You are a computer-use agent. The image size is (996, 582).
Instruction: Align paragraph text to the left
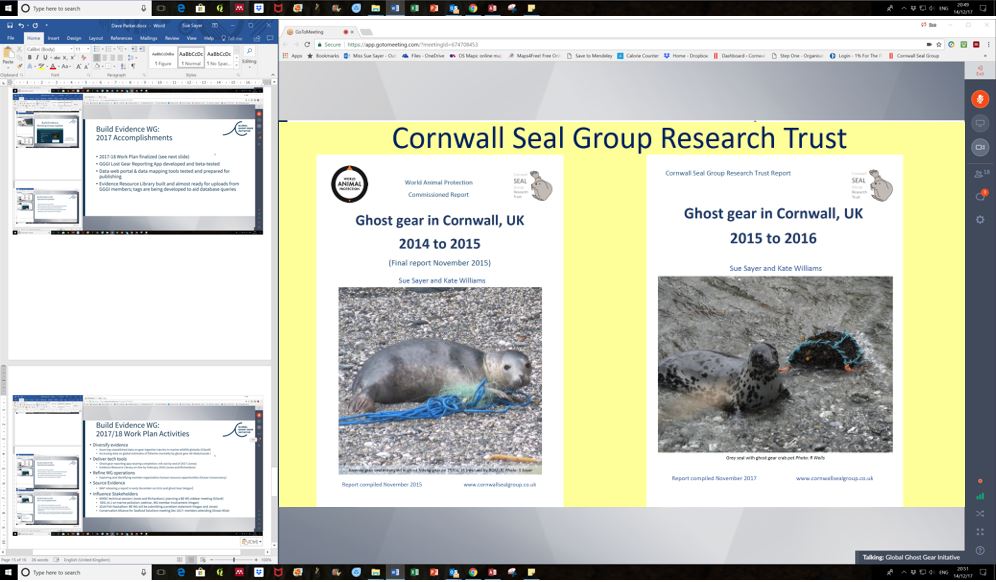coord(97,57)
